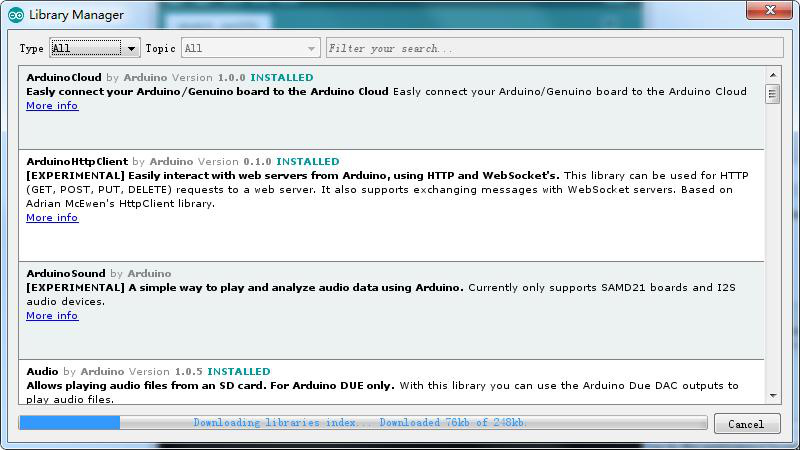
Task: Click Version 1.0.5 text of Audio
Action: (166, 371)
